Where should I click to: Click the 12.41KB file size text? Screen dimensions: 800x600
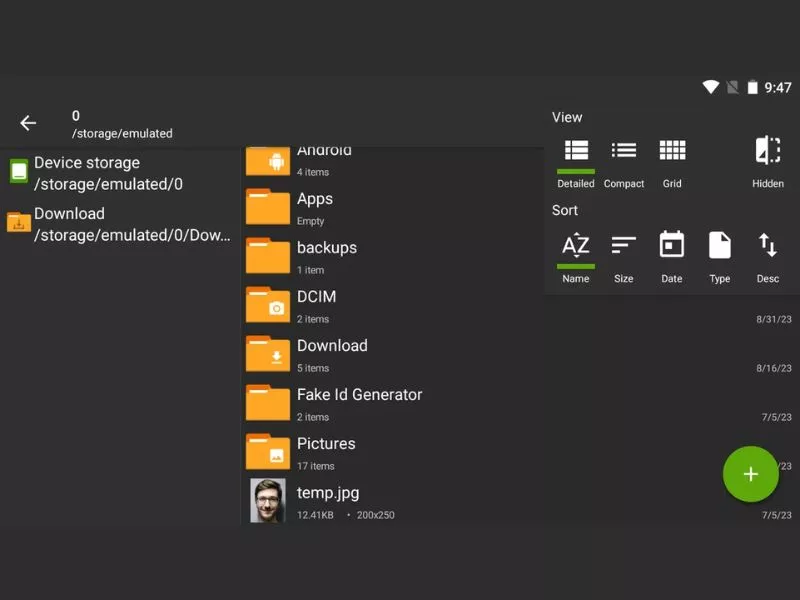click(315, 515)
